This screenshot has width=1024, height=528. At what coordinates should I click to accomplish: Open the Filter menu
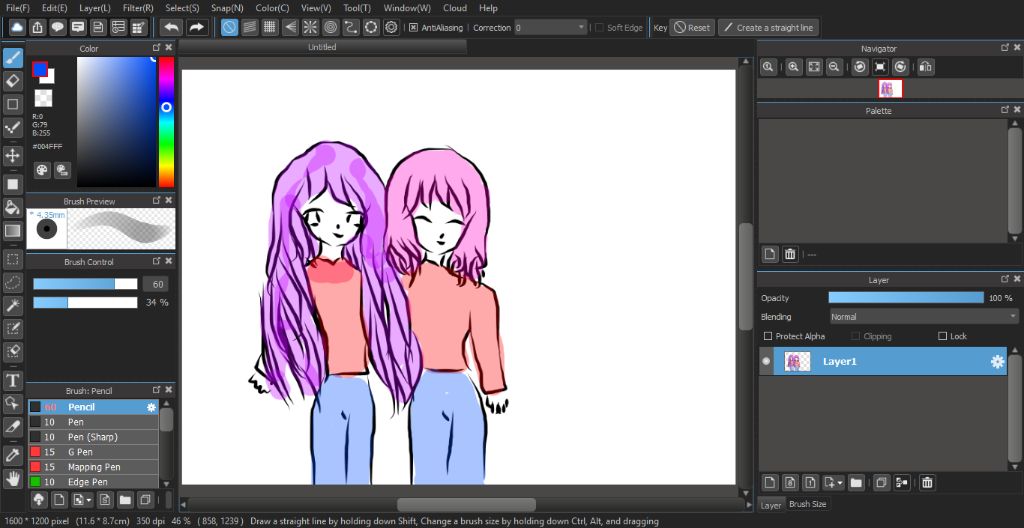pos(138,8)
